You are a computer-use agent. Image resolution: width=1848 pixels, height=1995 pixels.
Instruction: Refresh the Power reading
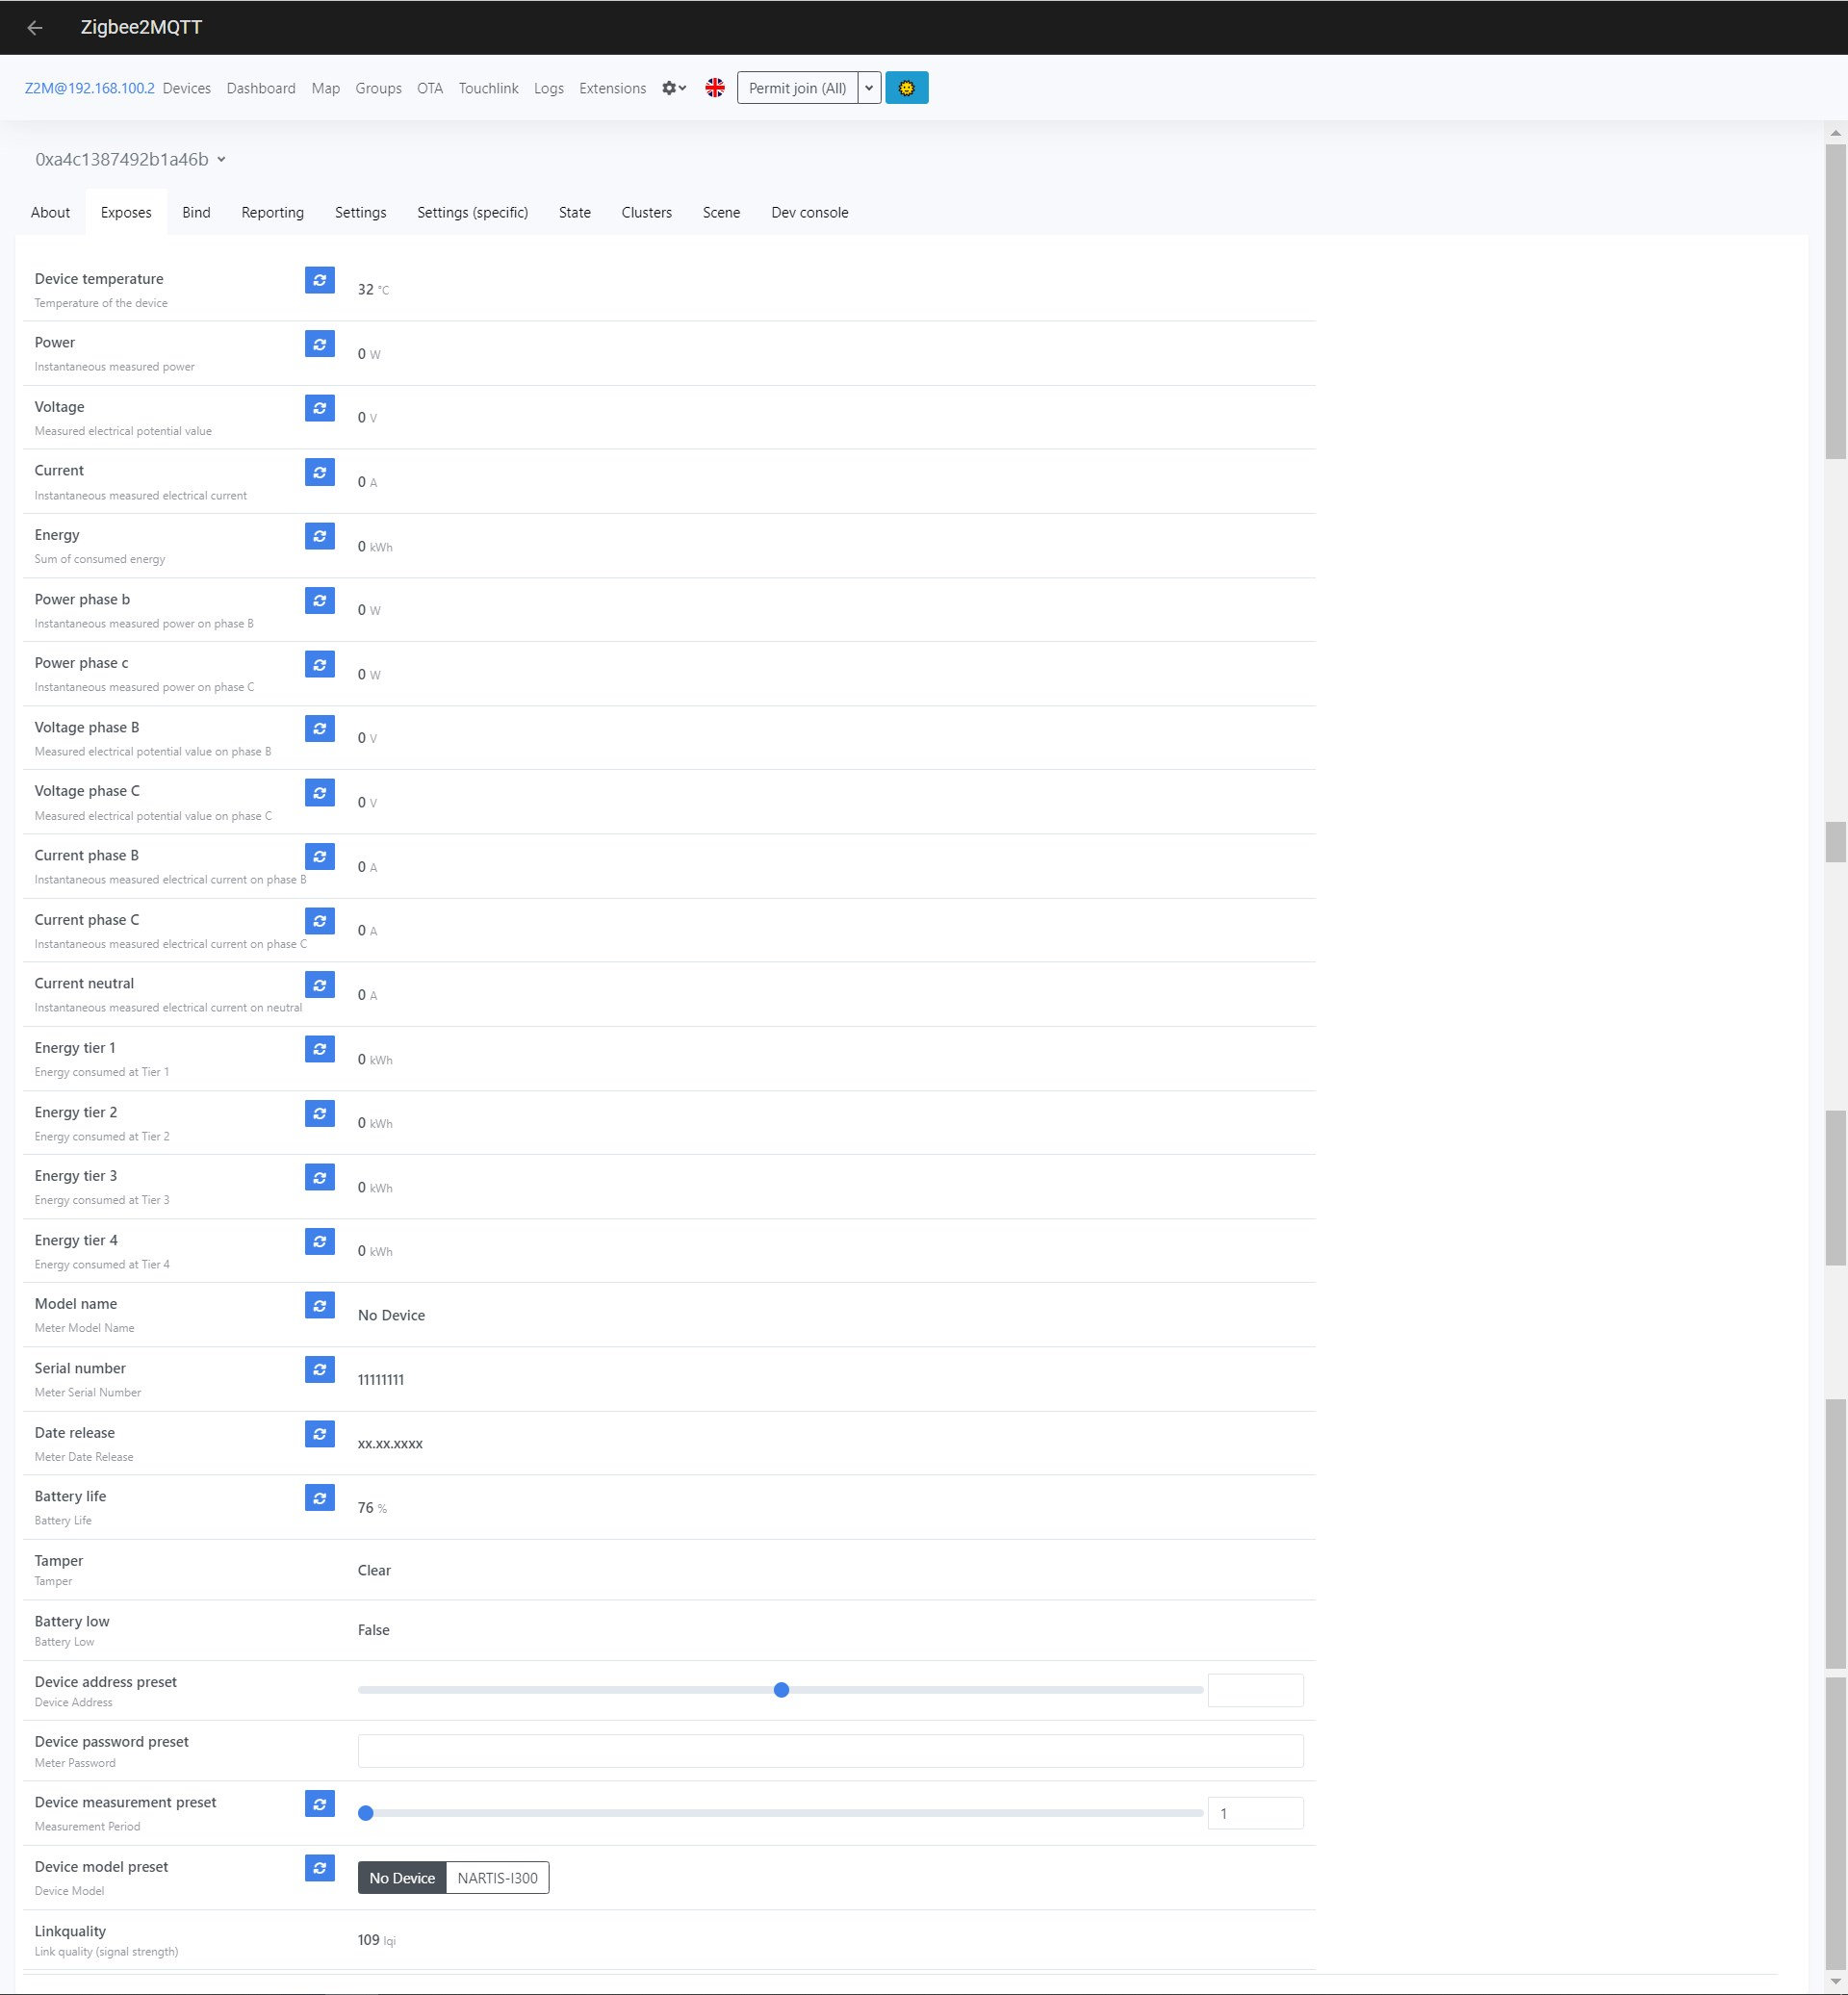(320, 344)
